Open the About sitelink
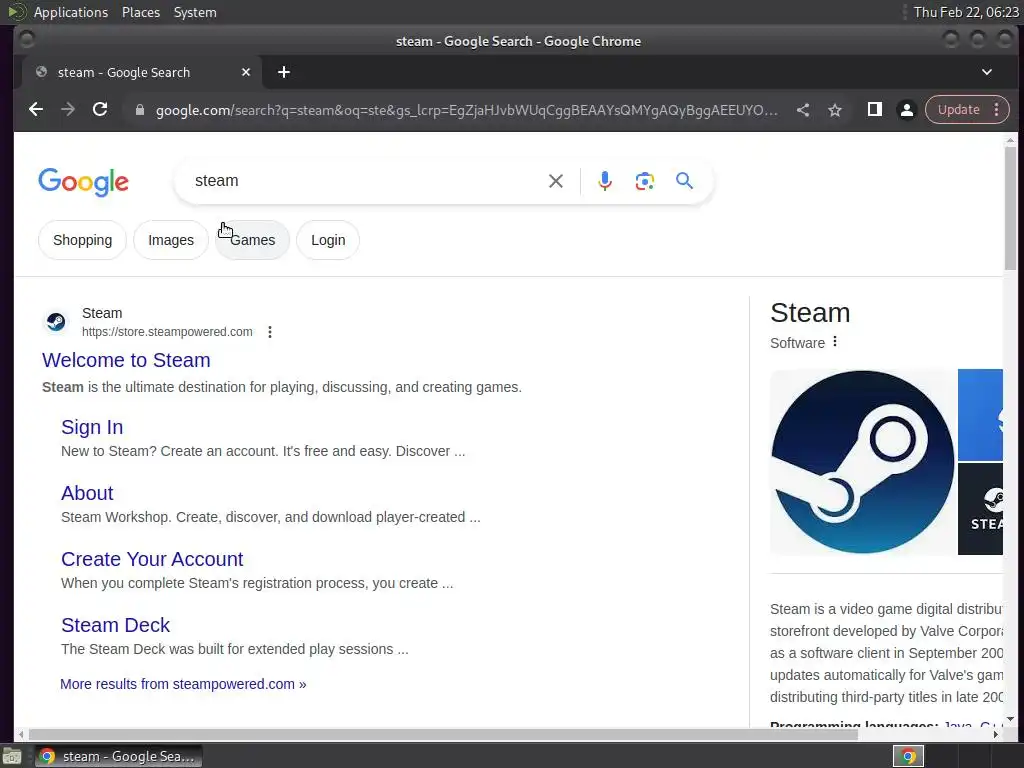1024x768 pixels. click(87, 493)
